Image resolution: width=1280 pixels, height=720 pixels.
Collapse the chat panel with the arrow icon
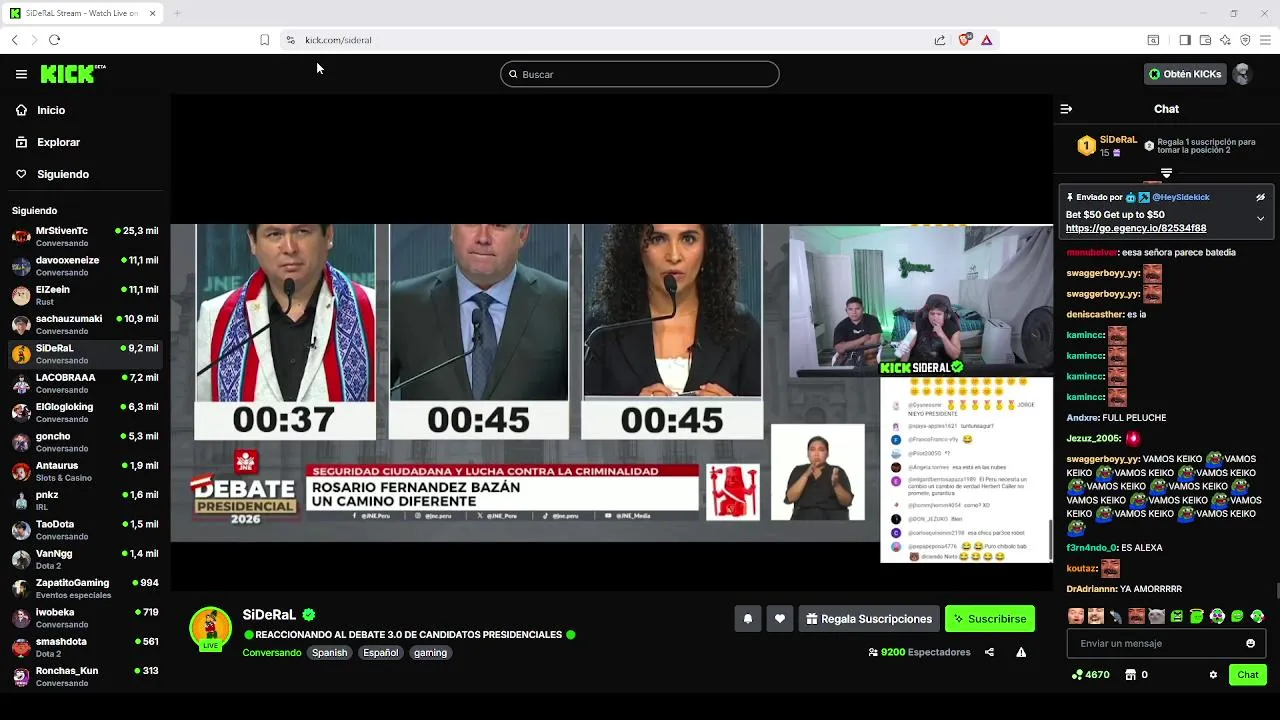(x=1066, y=109)
